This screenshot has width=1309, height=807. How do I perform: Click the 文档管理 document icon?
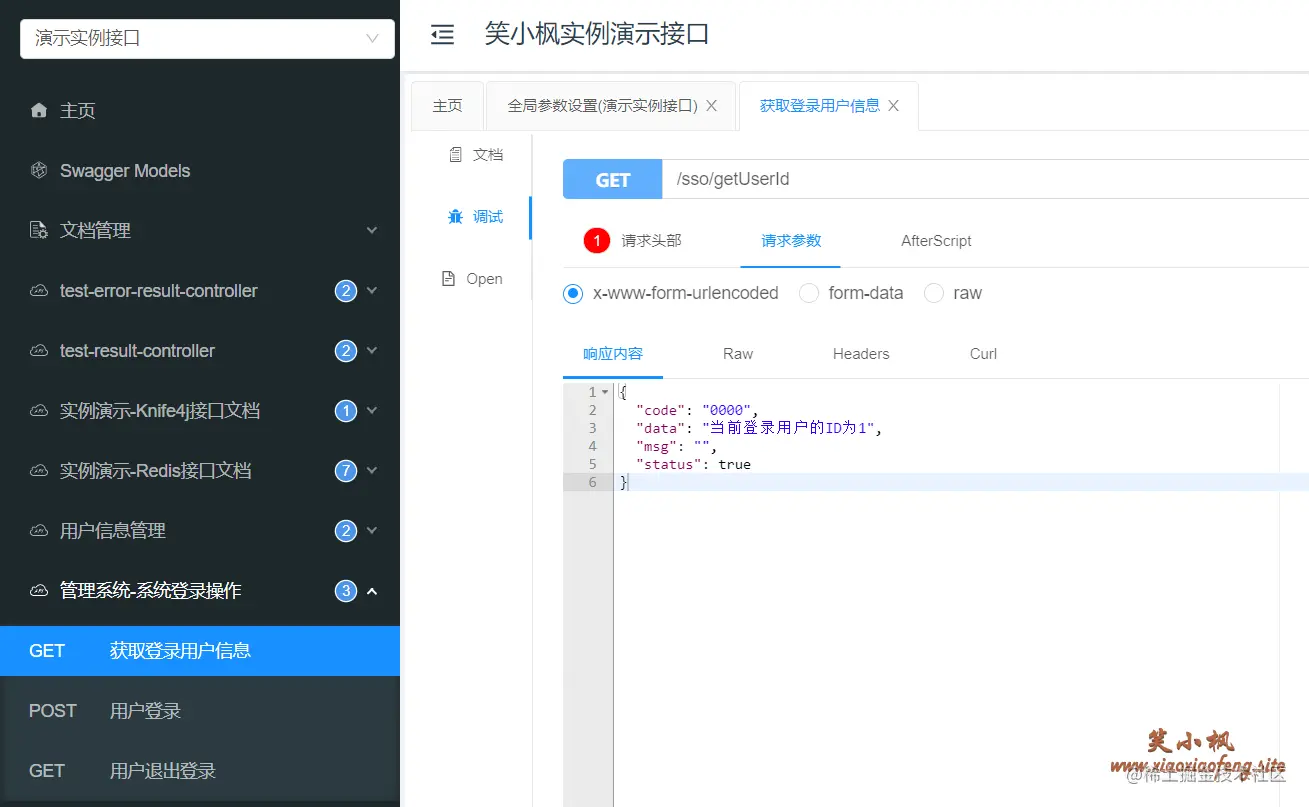pos(39,231)
